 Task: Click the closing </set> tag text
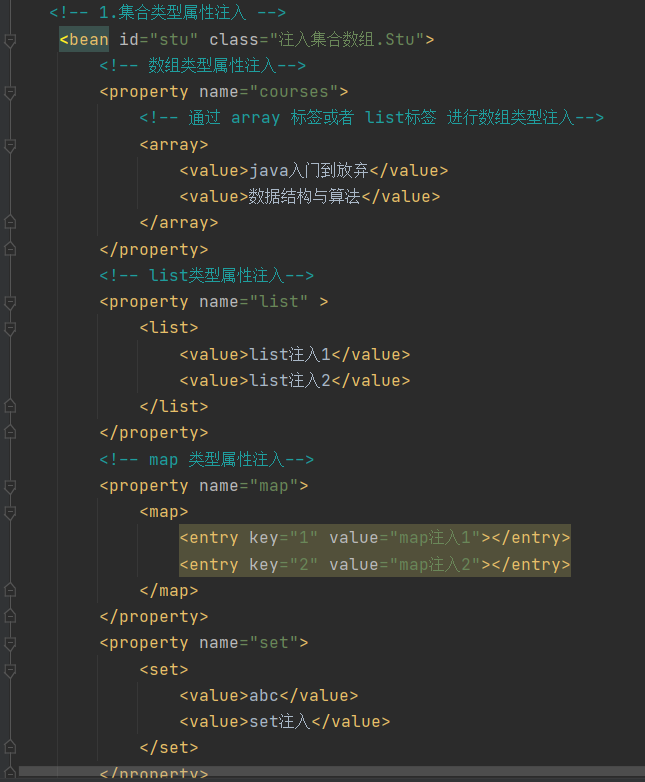pos(169,748)
